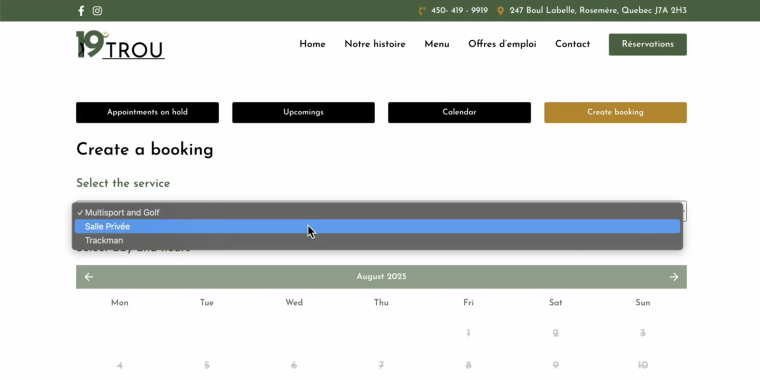Select August 3 on the calendar
Image resolution: width=760 pixels, height=380 pixels.
(643, 333)
